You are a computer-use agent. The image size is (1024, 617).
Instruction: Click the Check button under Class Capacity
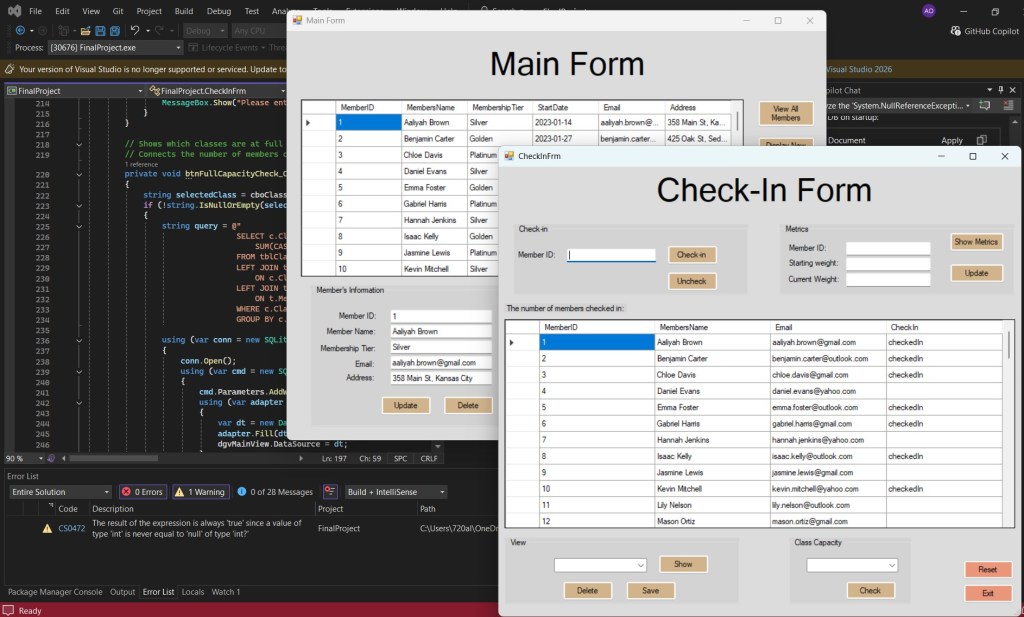[x=870, y=590]
